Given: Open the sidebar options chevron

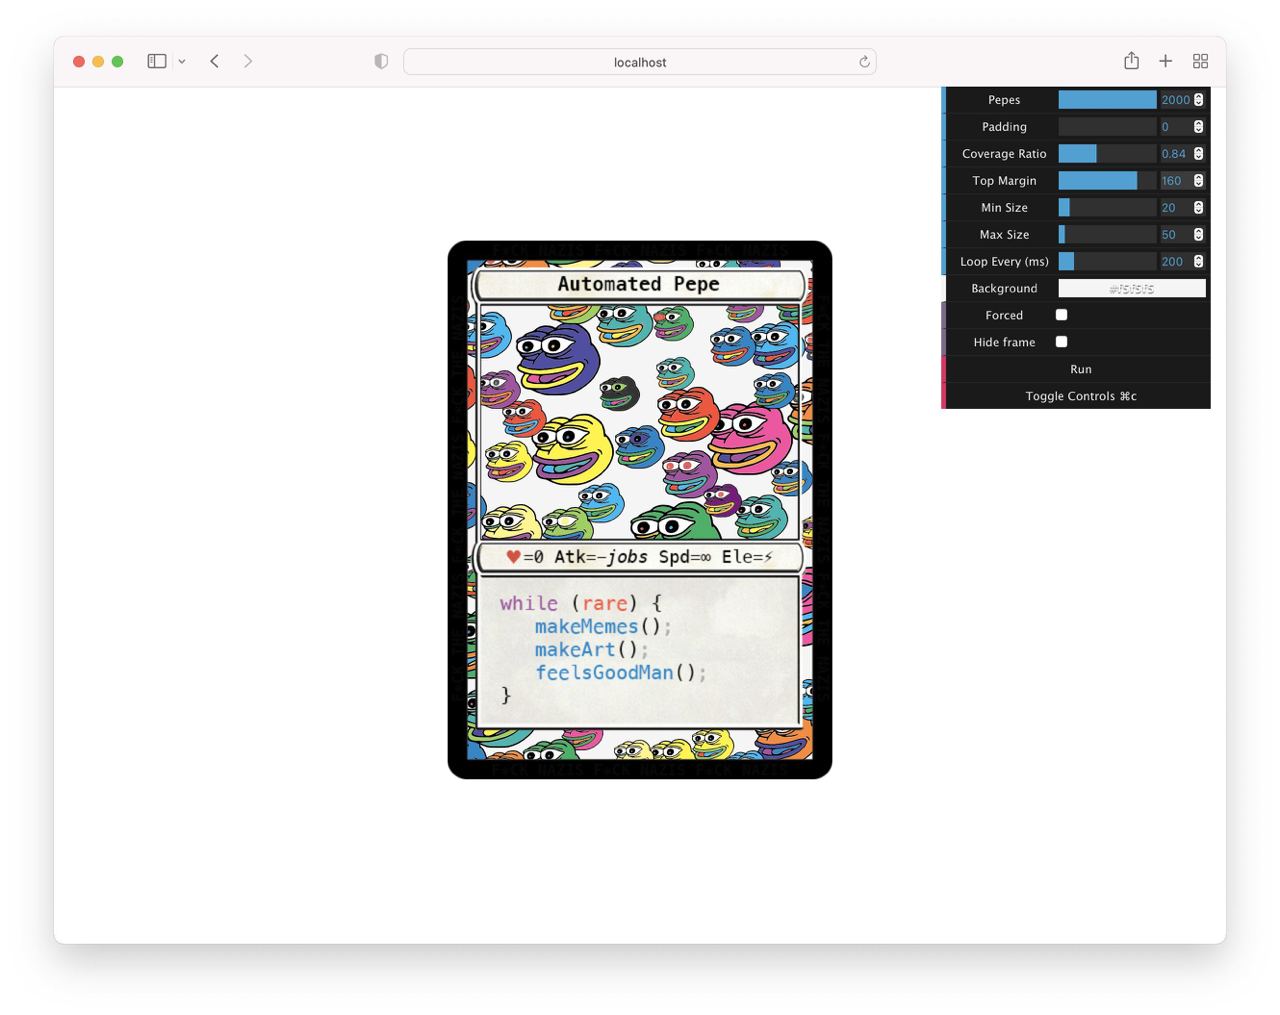Looking at the screenshot, I should pos(182,61).
